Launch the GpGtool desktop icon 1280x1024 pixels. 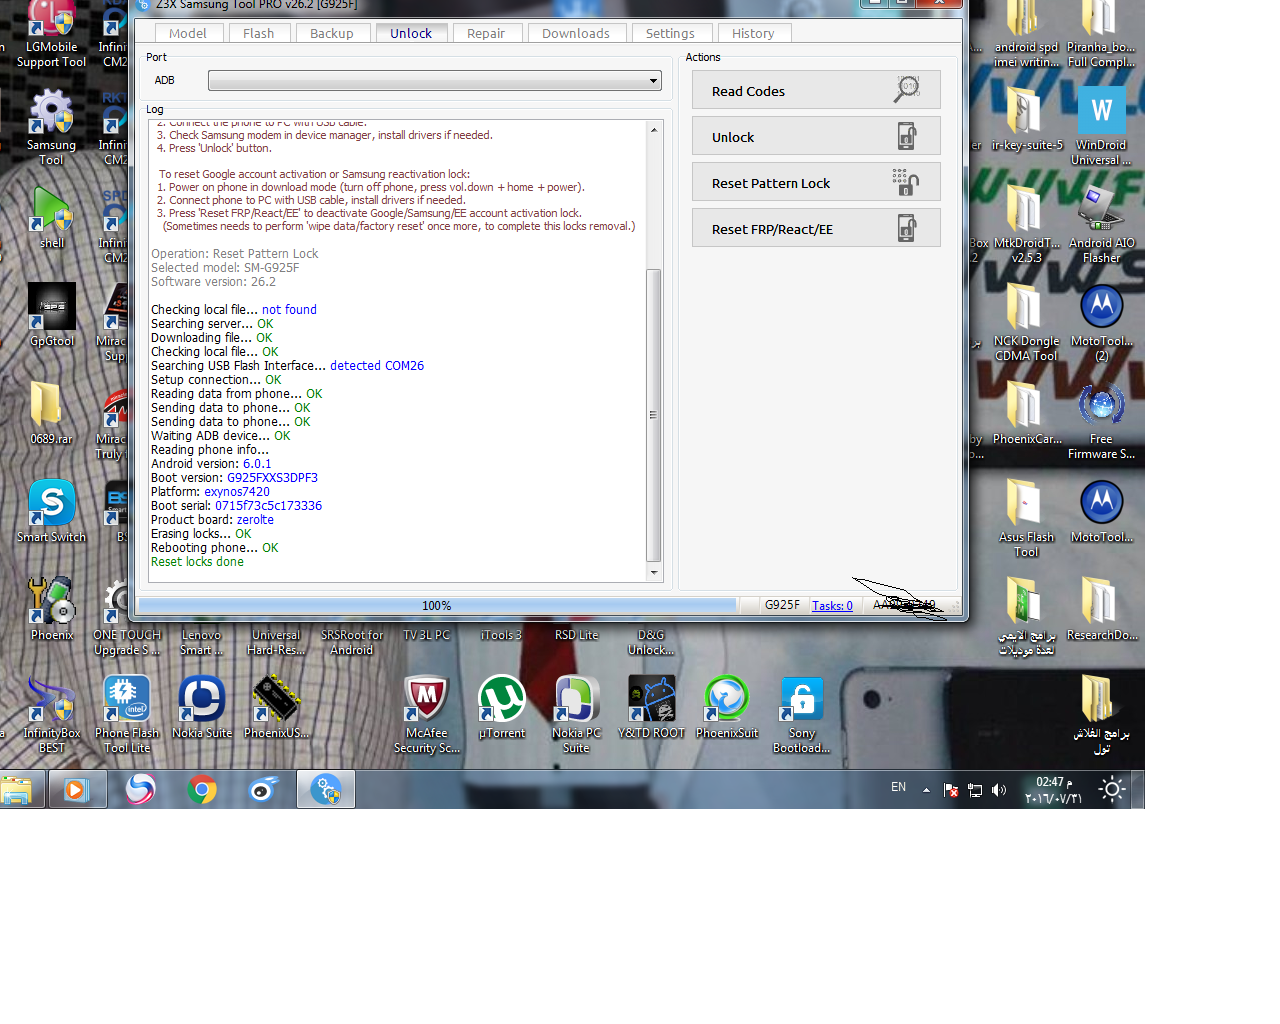click(x=52, y=315)
